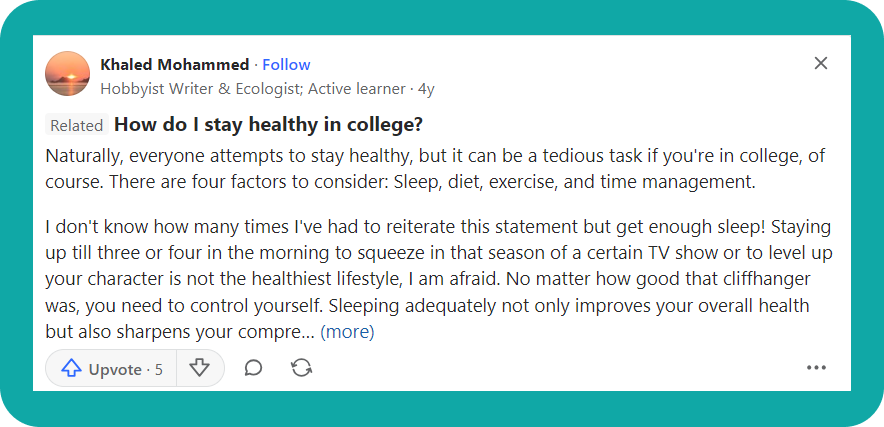The width and height of the screenshot is (884, 427).
Task: Open the three-dot more options menu
Action: tap(816, 368)
